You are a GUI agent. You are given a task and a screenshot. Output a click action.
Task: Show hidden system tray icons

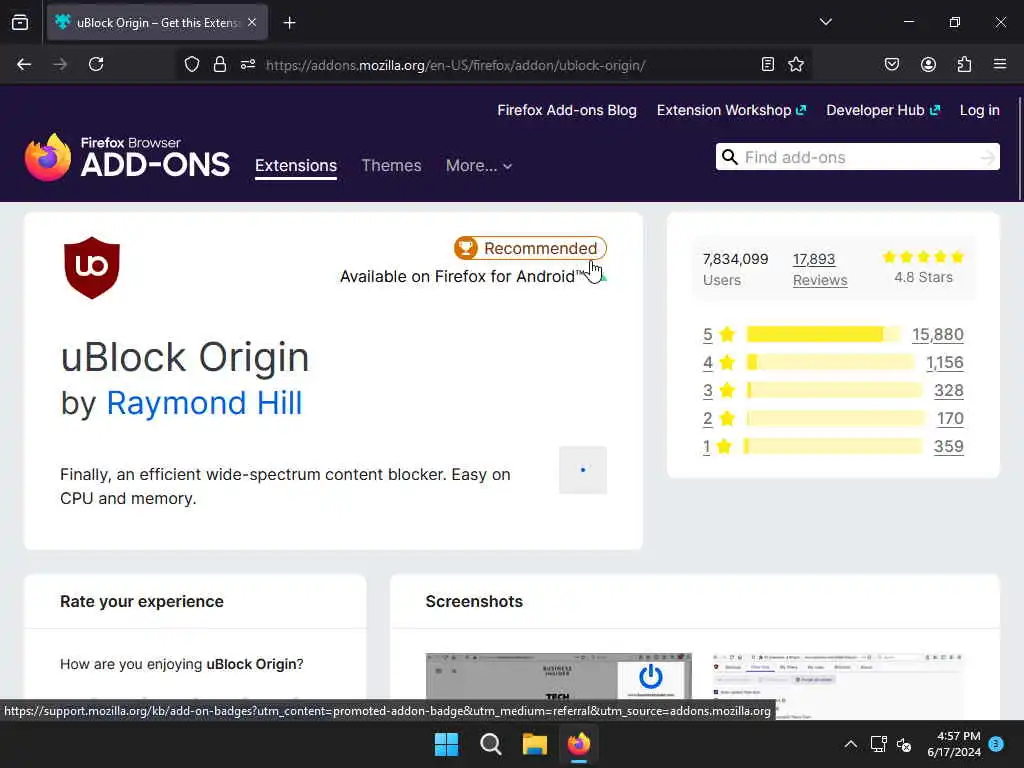tap(850, 744)
